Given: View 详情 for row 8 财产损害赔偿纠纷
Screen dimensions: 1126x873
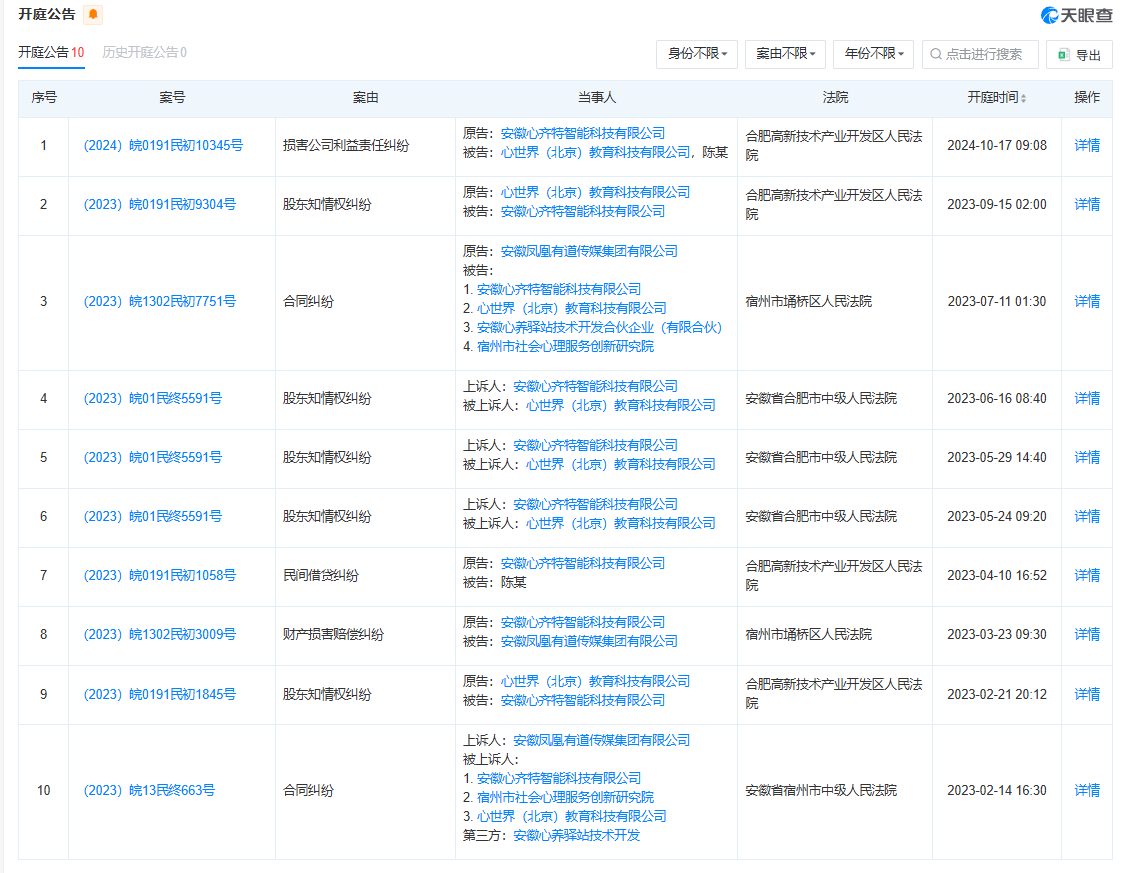Looking at the screenshot, I should point(1087,635).
